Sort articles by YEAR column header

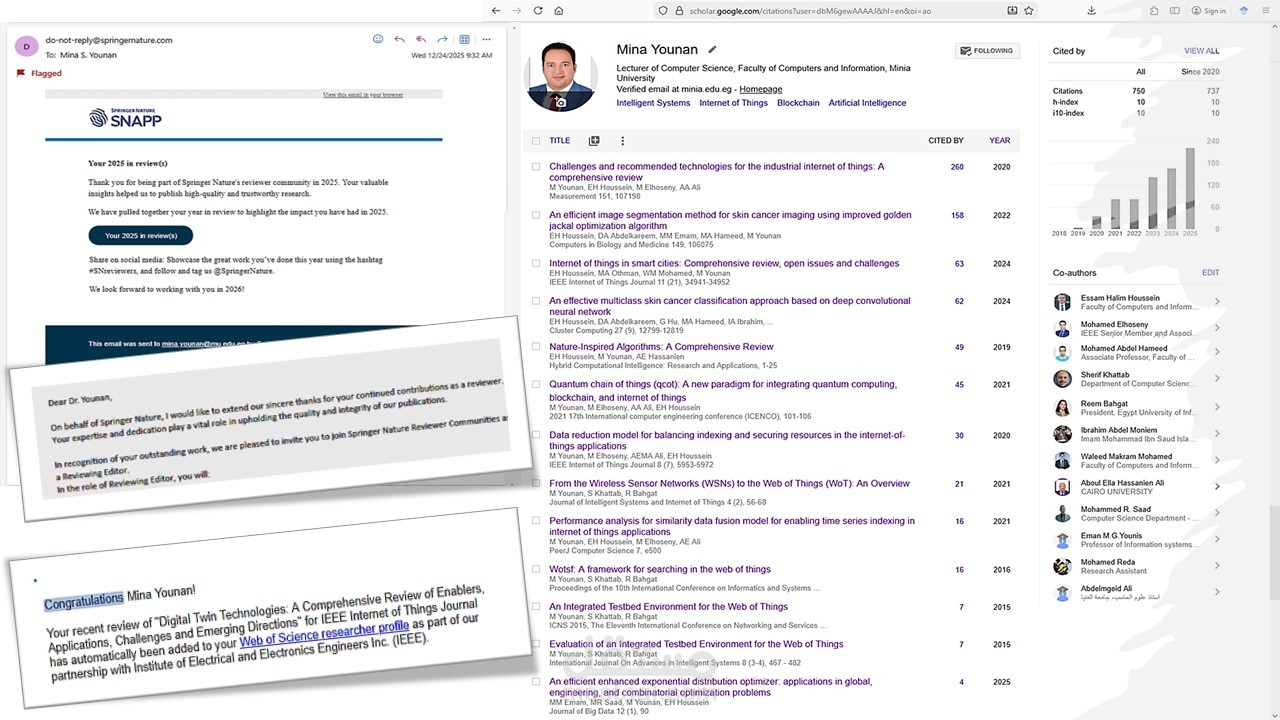pyautogui.click(x=1000, y=141)
